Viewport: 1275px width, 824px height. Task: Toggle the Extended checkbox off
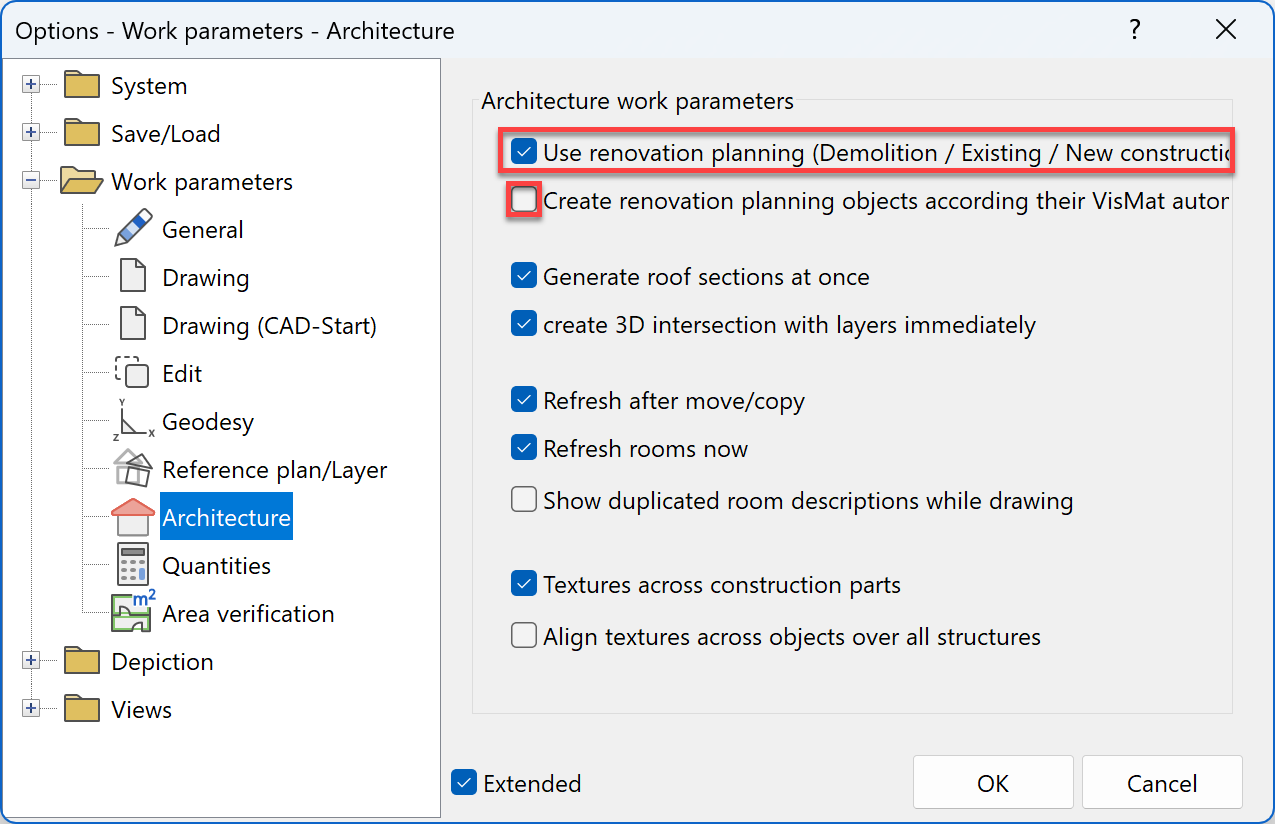tap(463, 783)
